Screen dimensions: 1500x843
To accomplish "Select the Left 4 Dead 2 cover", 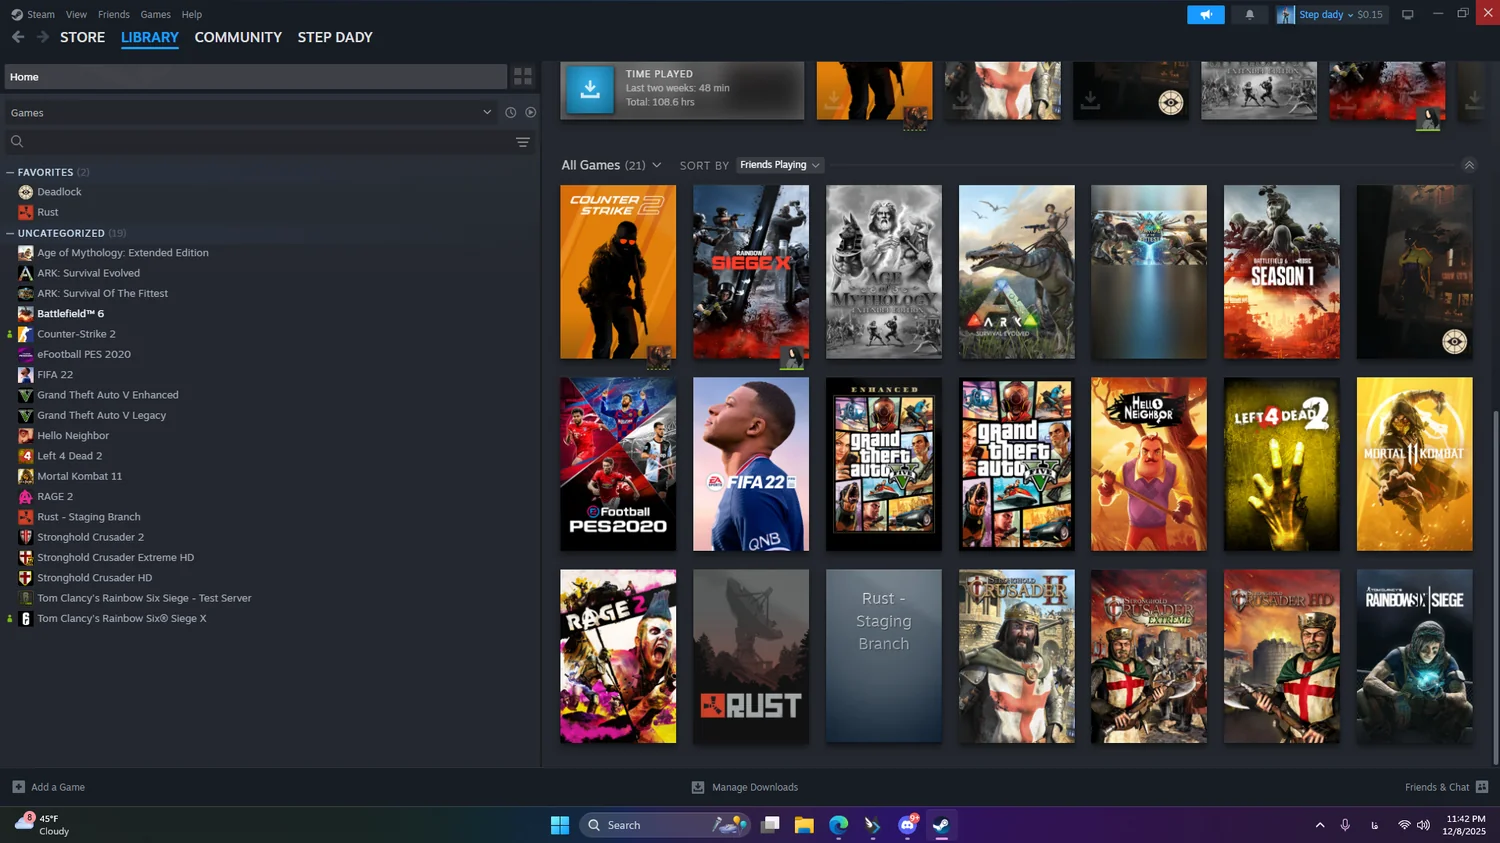I will pyautogui.click(x=1281, y=464).
